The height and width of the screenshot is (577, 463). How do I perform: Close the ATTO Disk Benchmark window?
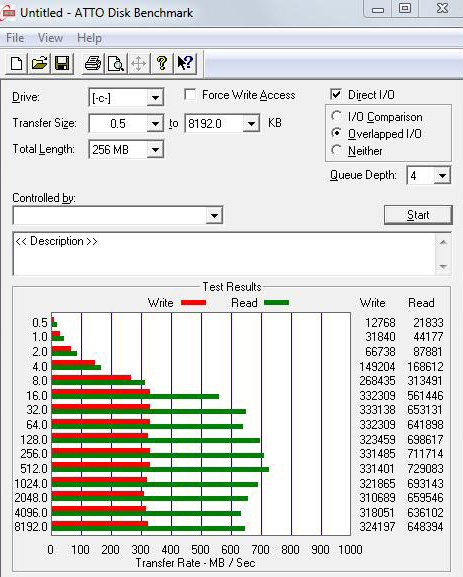click(x=441, y=9)
